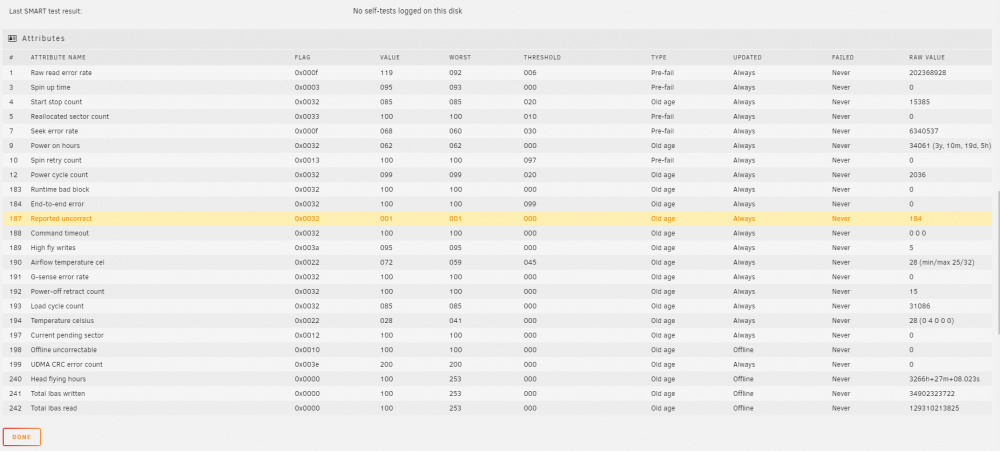
Task: Click threshold 045 for Airflow temperature
Action: tap(530, 262)
